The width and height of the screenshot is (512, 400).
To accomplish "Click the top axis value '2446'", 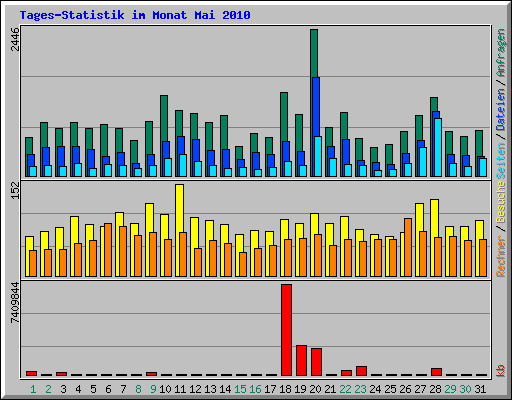I will tap(15, 39).
